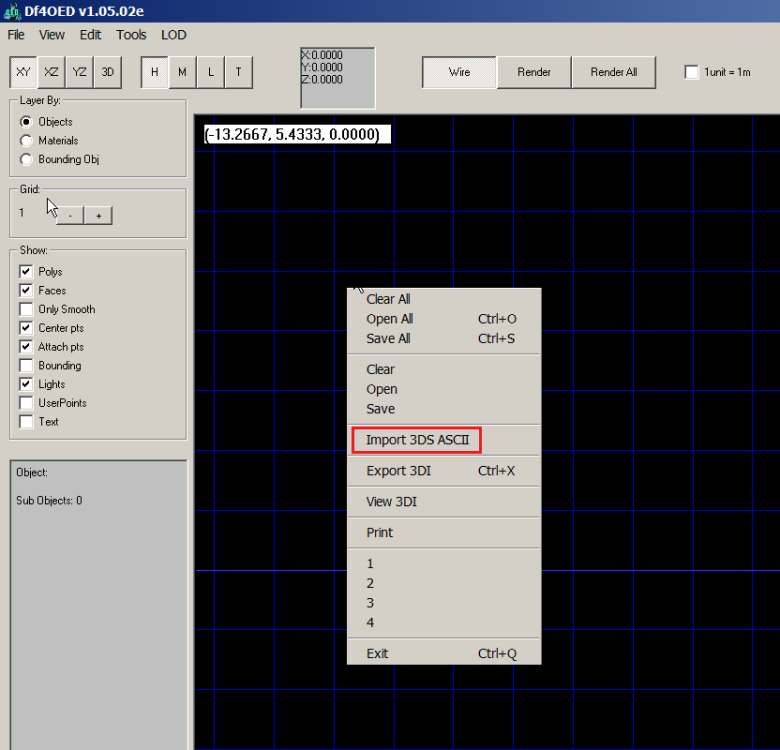Increase grid size with plus button
This screenshot has width=780, height=750.
click(x=98, y=215)
